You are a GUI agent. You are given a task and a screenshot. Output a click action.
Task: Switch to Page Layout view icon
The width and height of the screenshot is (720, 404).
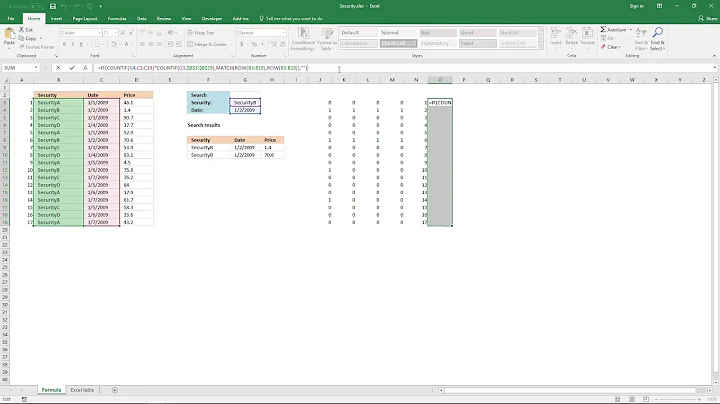(631, 399)
